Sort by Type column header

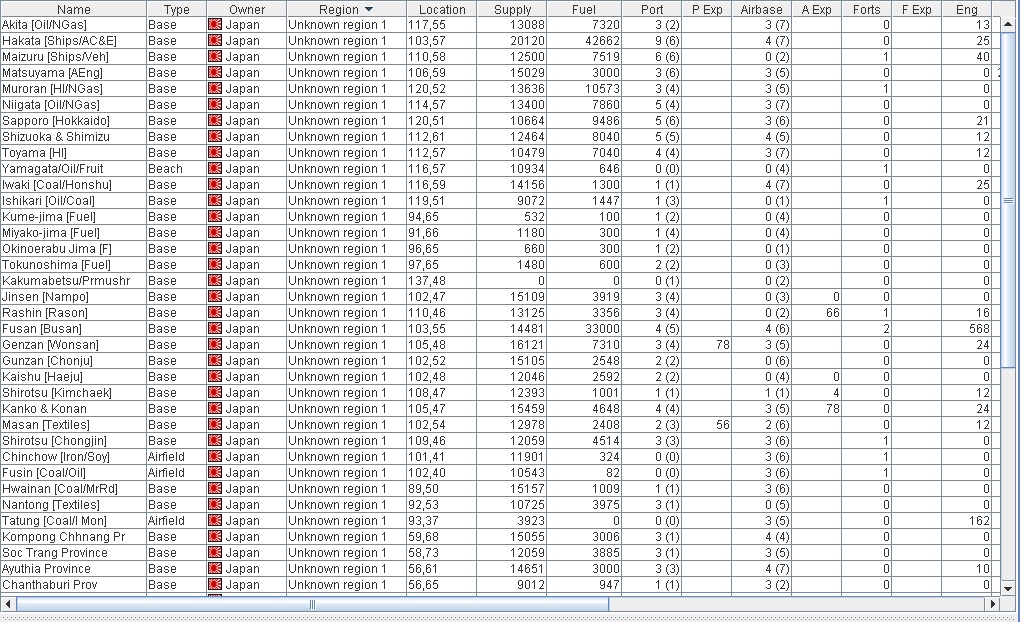tap(176, 9)
